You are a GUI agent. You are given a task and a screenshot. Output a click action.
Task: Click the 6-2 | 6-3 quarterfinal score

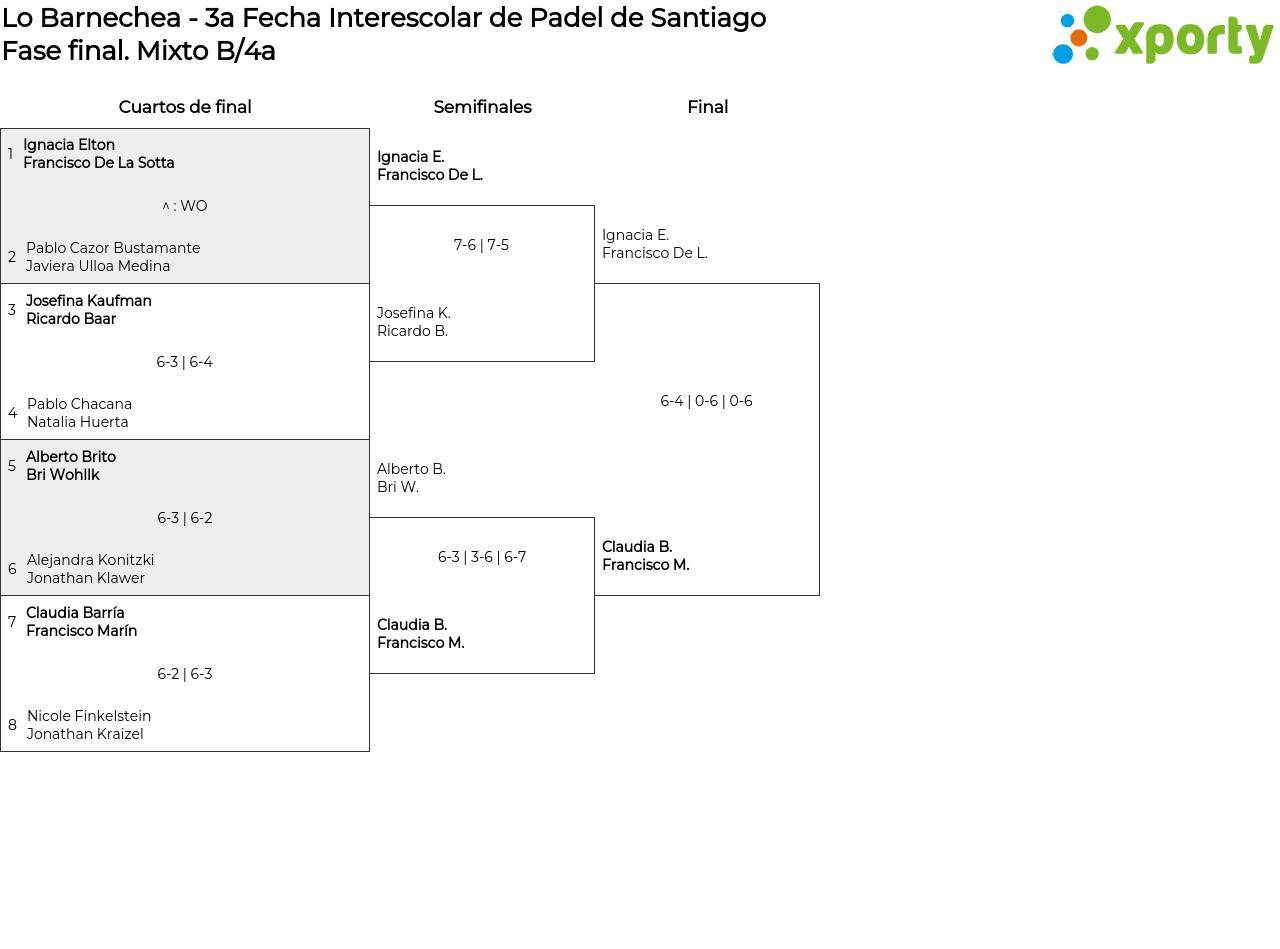pos(185,674)
